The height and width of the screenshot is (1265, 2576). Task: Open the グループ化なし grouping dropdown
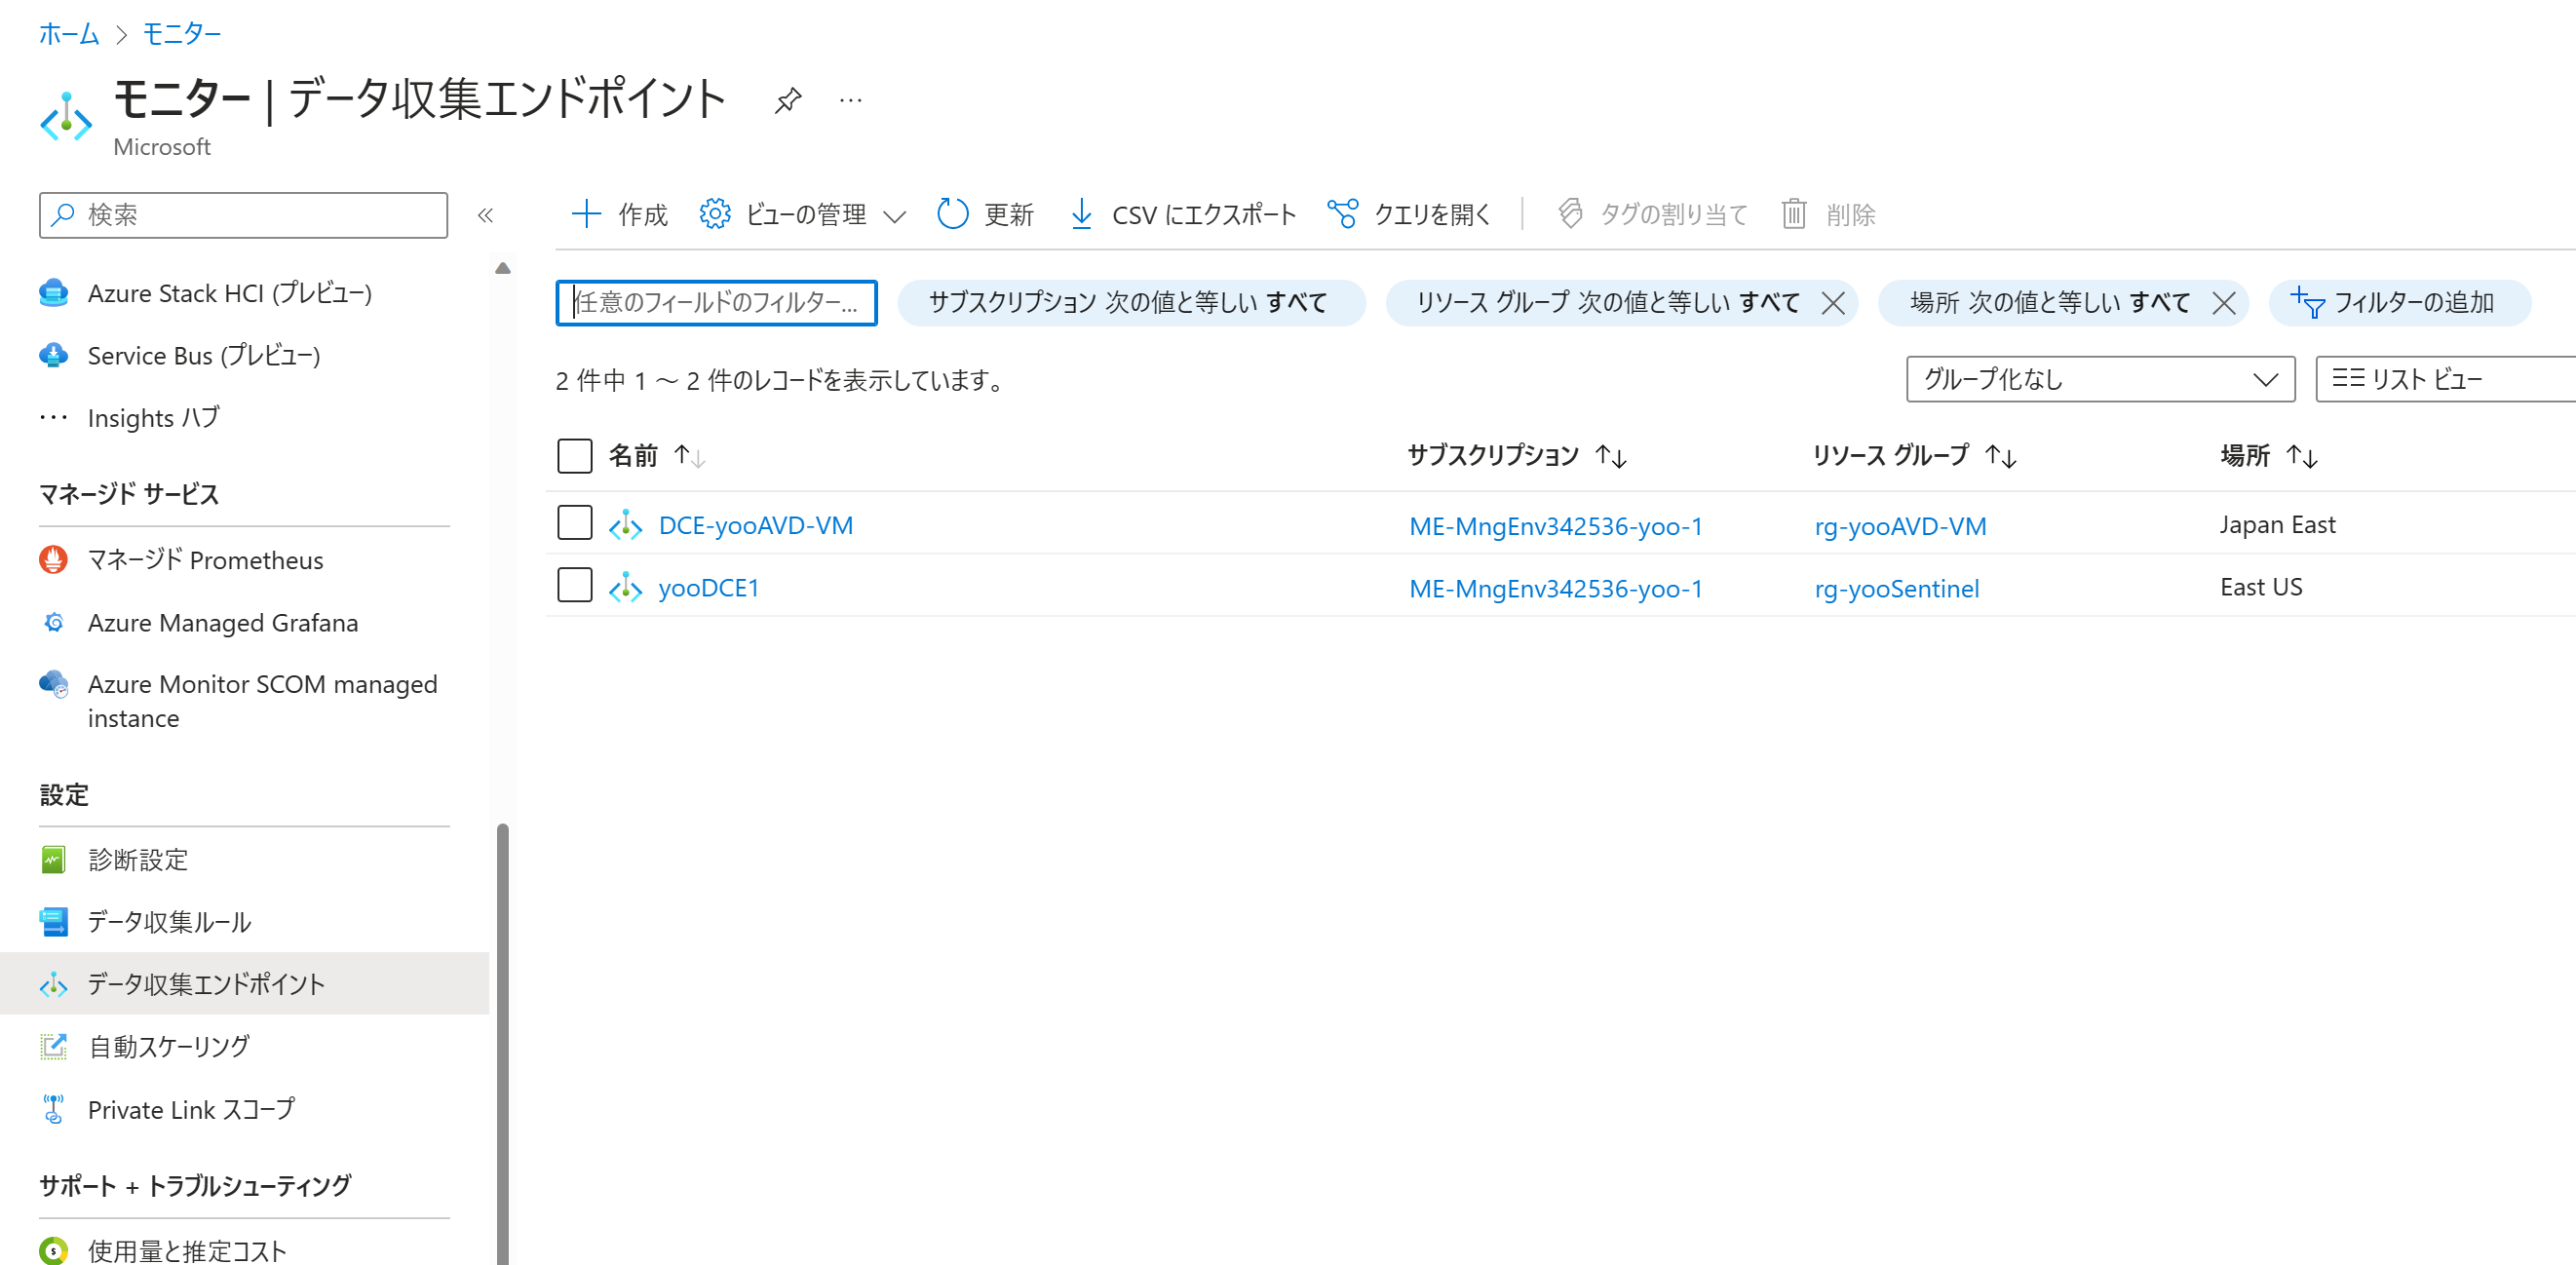pyautogui.click(x=2098, y=379)
